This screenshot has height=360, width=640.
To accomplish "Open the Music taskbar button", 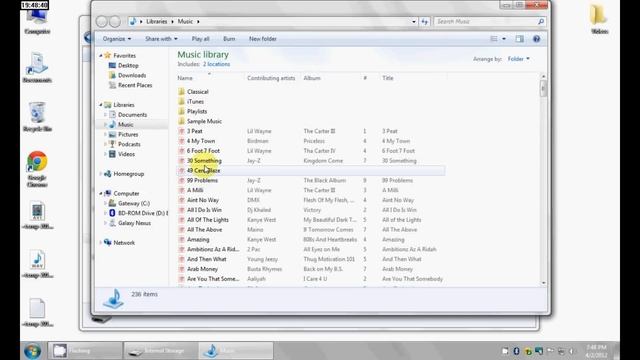I will click(236, 351).
